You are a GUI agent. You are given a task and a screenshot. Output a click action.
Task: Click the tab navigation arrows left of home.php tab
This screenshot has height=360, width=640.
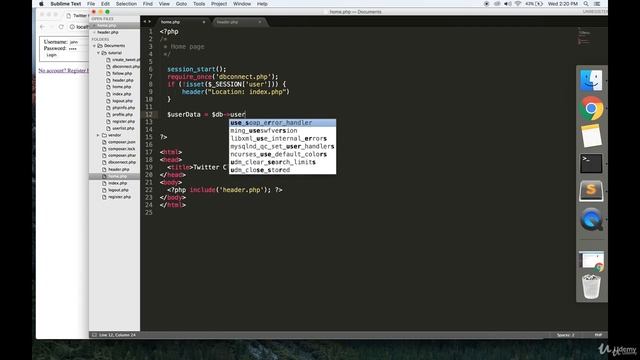pyautogui.click(x=147, y=22)
